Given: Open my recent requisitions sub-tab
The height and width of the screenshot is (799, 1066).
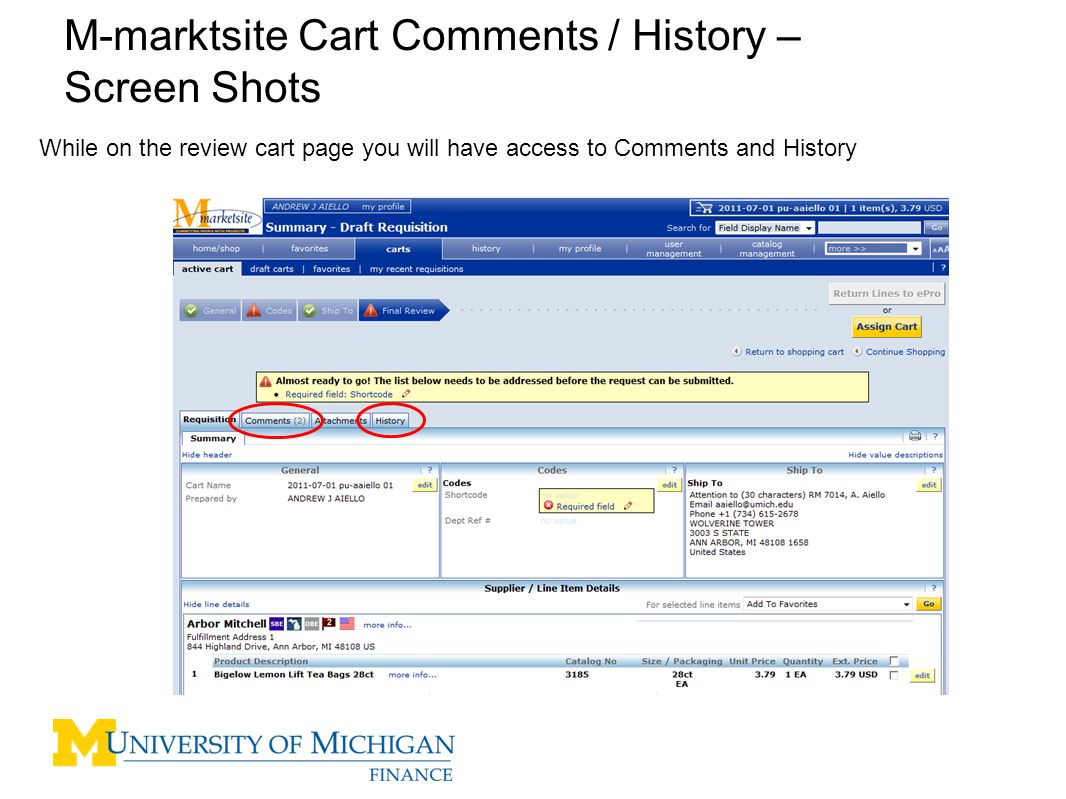Looking at the screenshot, I should pyautogui.click(x=417, y=269).
